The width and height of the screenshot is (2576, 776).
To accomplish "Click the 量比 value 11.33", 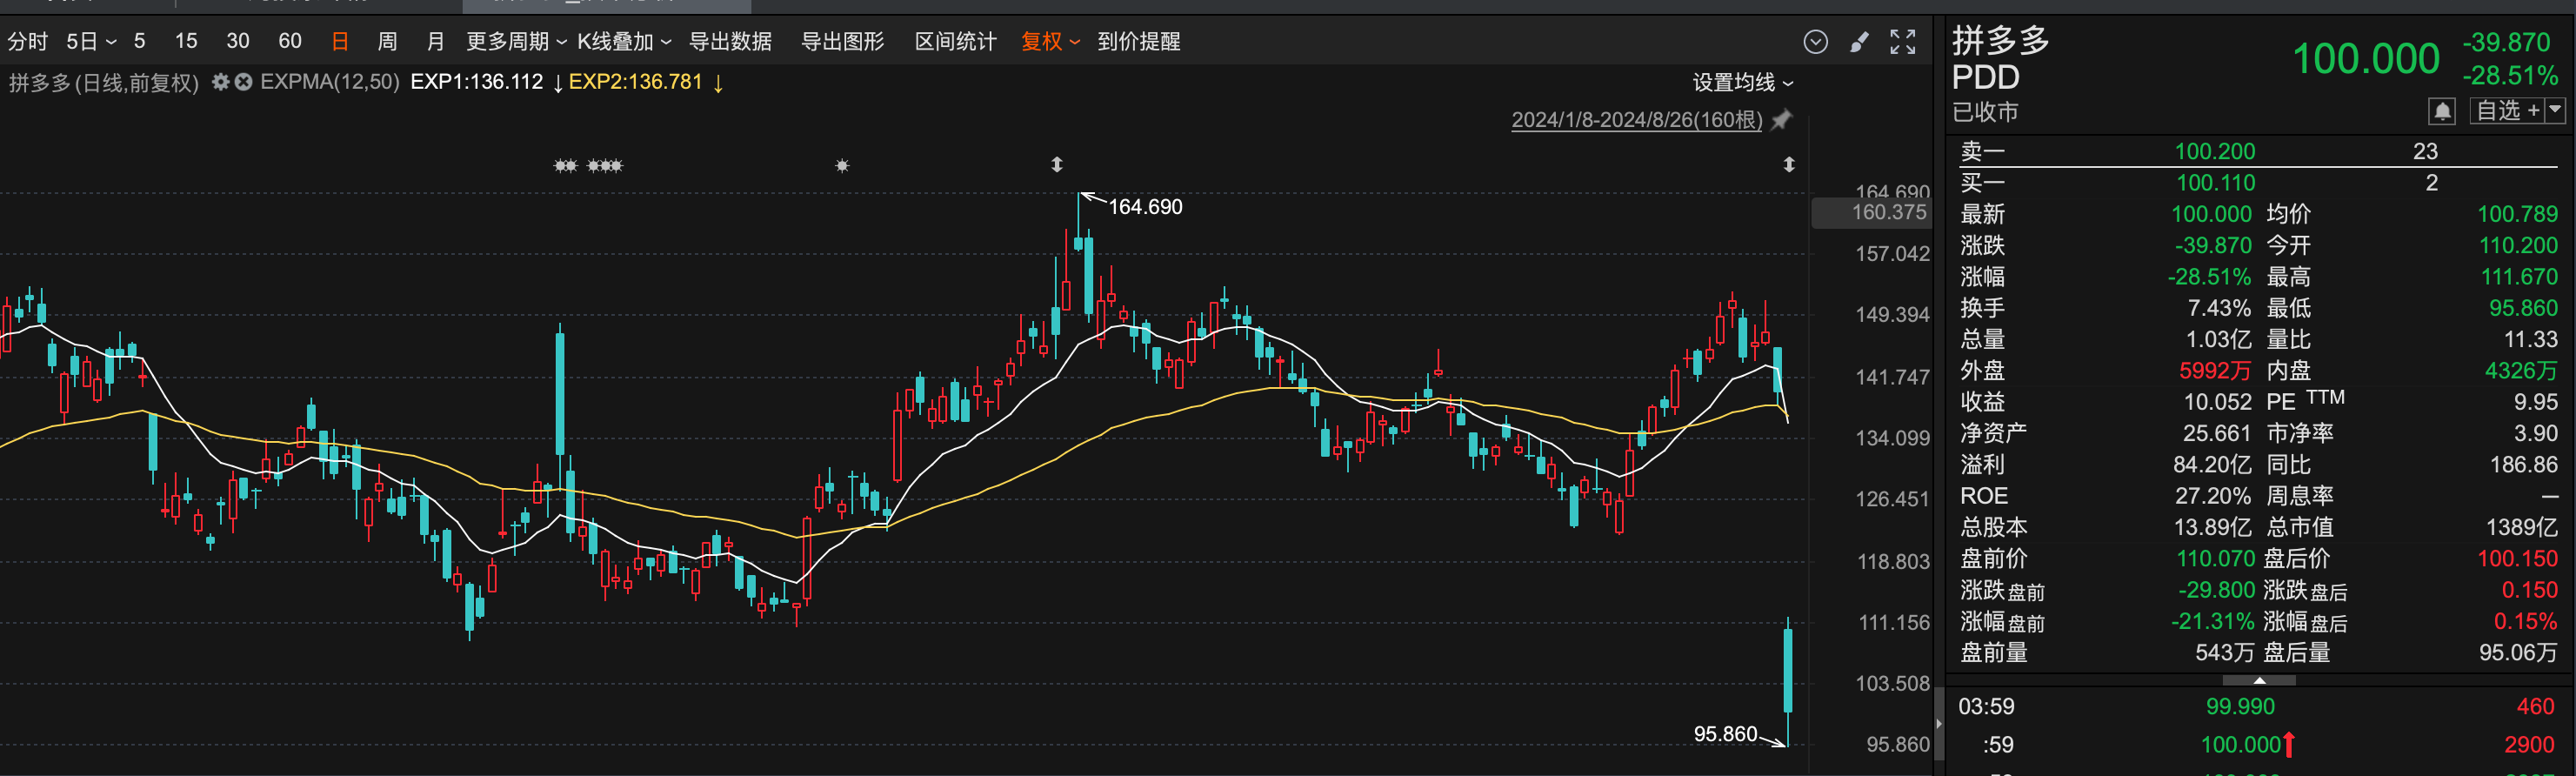I will click(2531, 339).
